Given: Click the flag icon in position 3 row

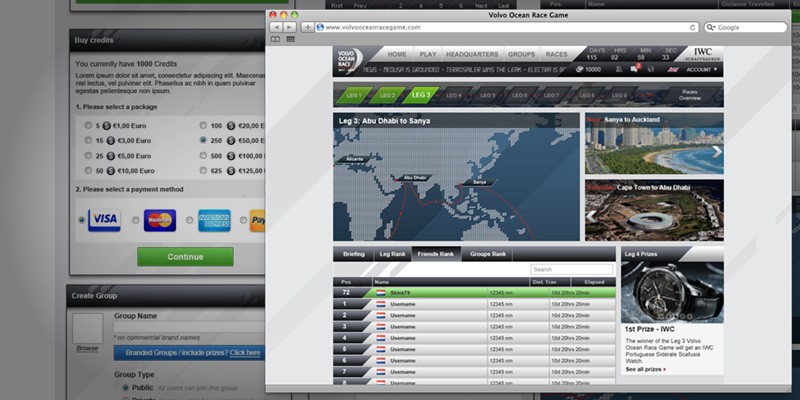Looking at the screenshot, I should (x=381, y=327).
